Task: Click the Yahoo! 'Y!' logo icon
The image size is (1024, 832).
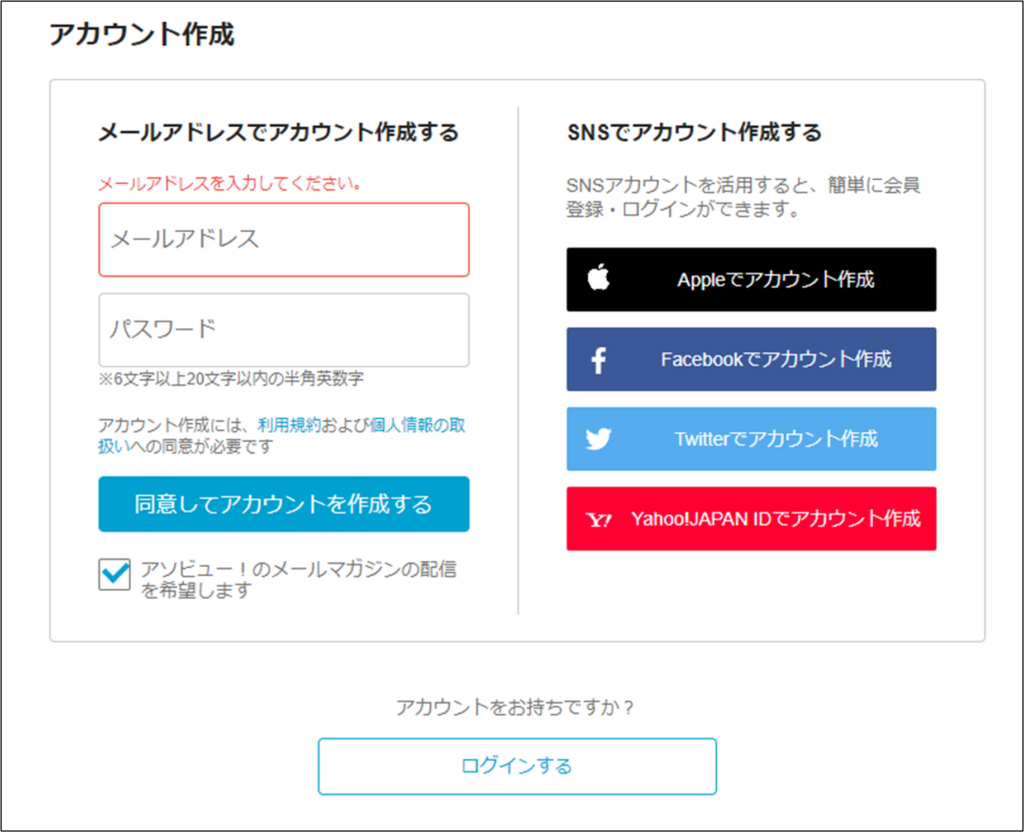Action: (598, 519)
